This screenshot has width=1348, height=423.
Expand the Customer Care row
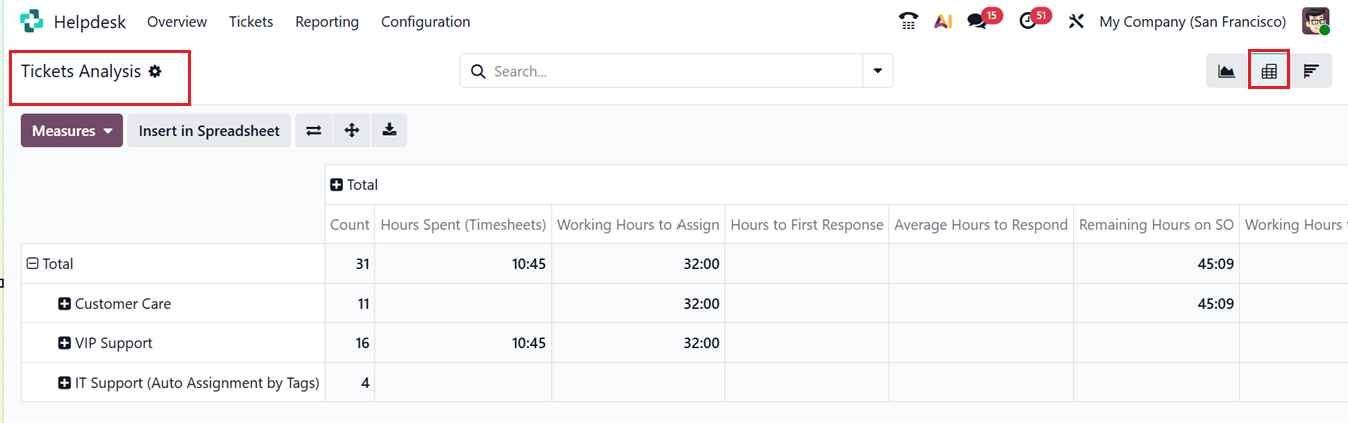(x=65, y=304)
